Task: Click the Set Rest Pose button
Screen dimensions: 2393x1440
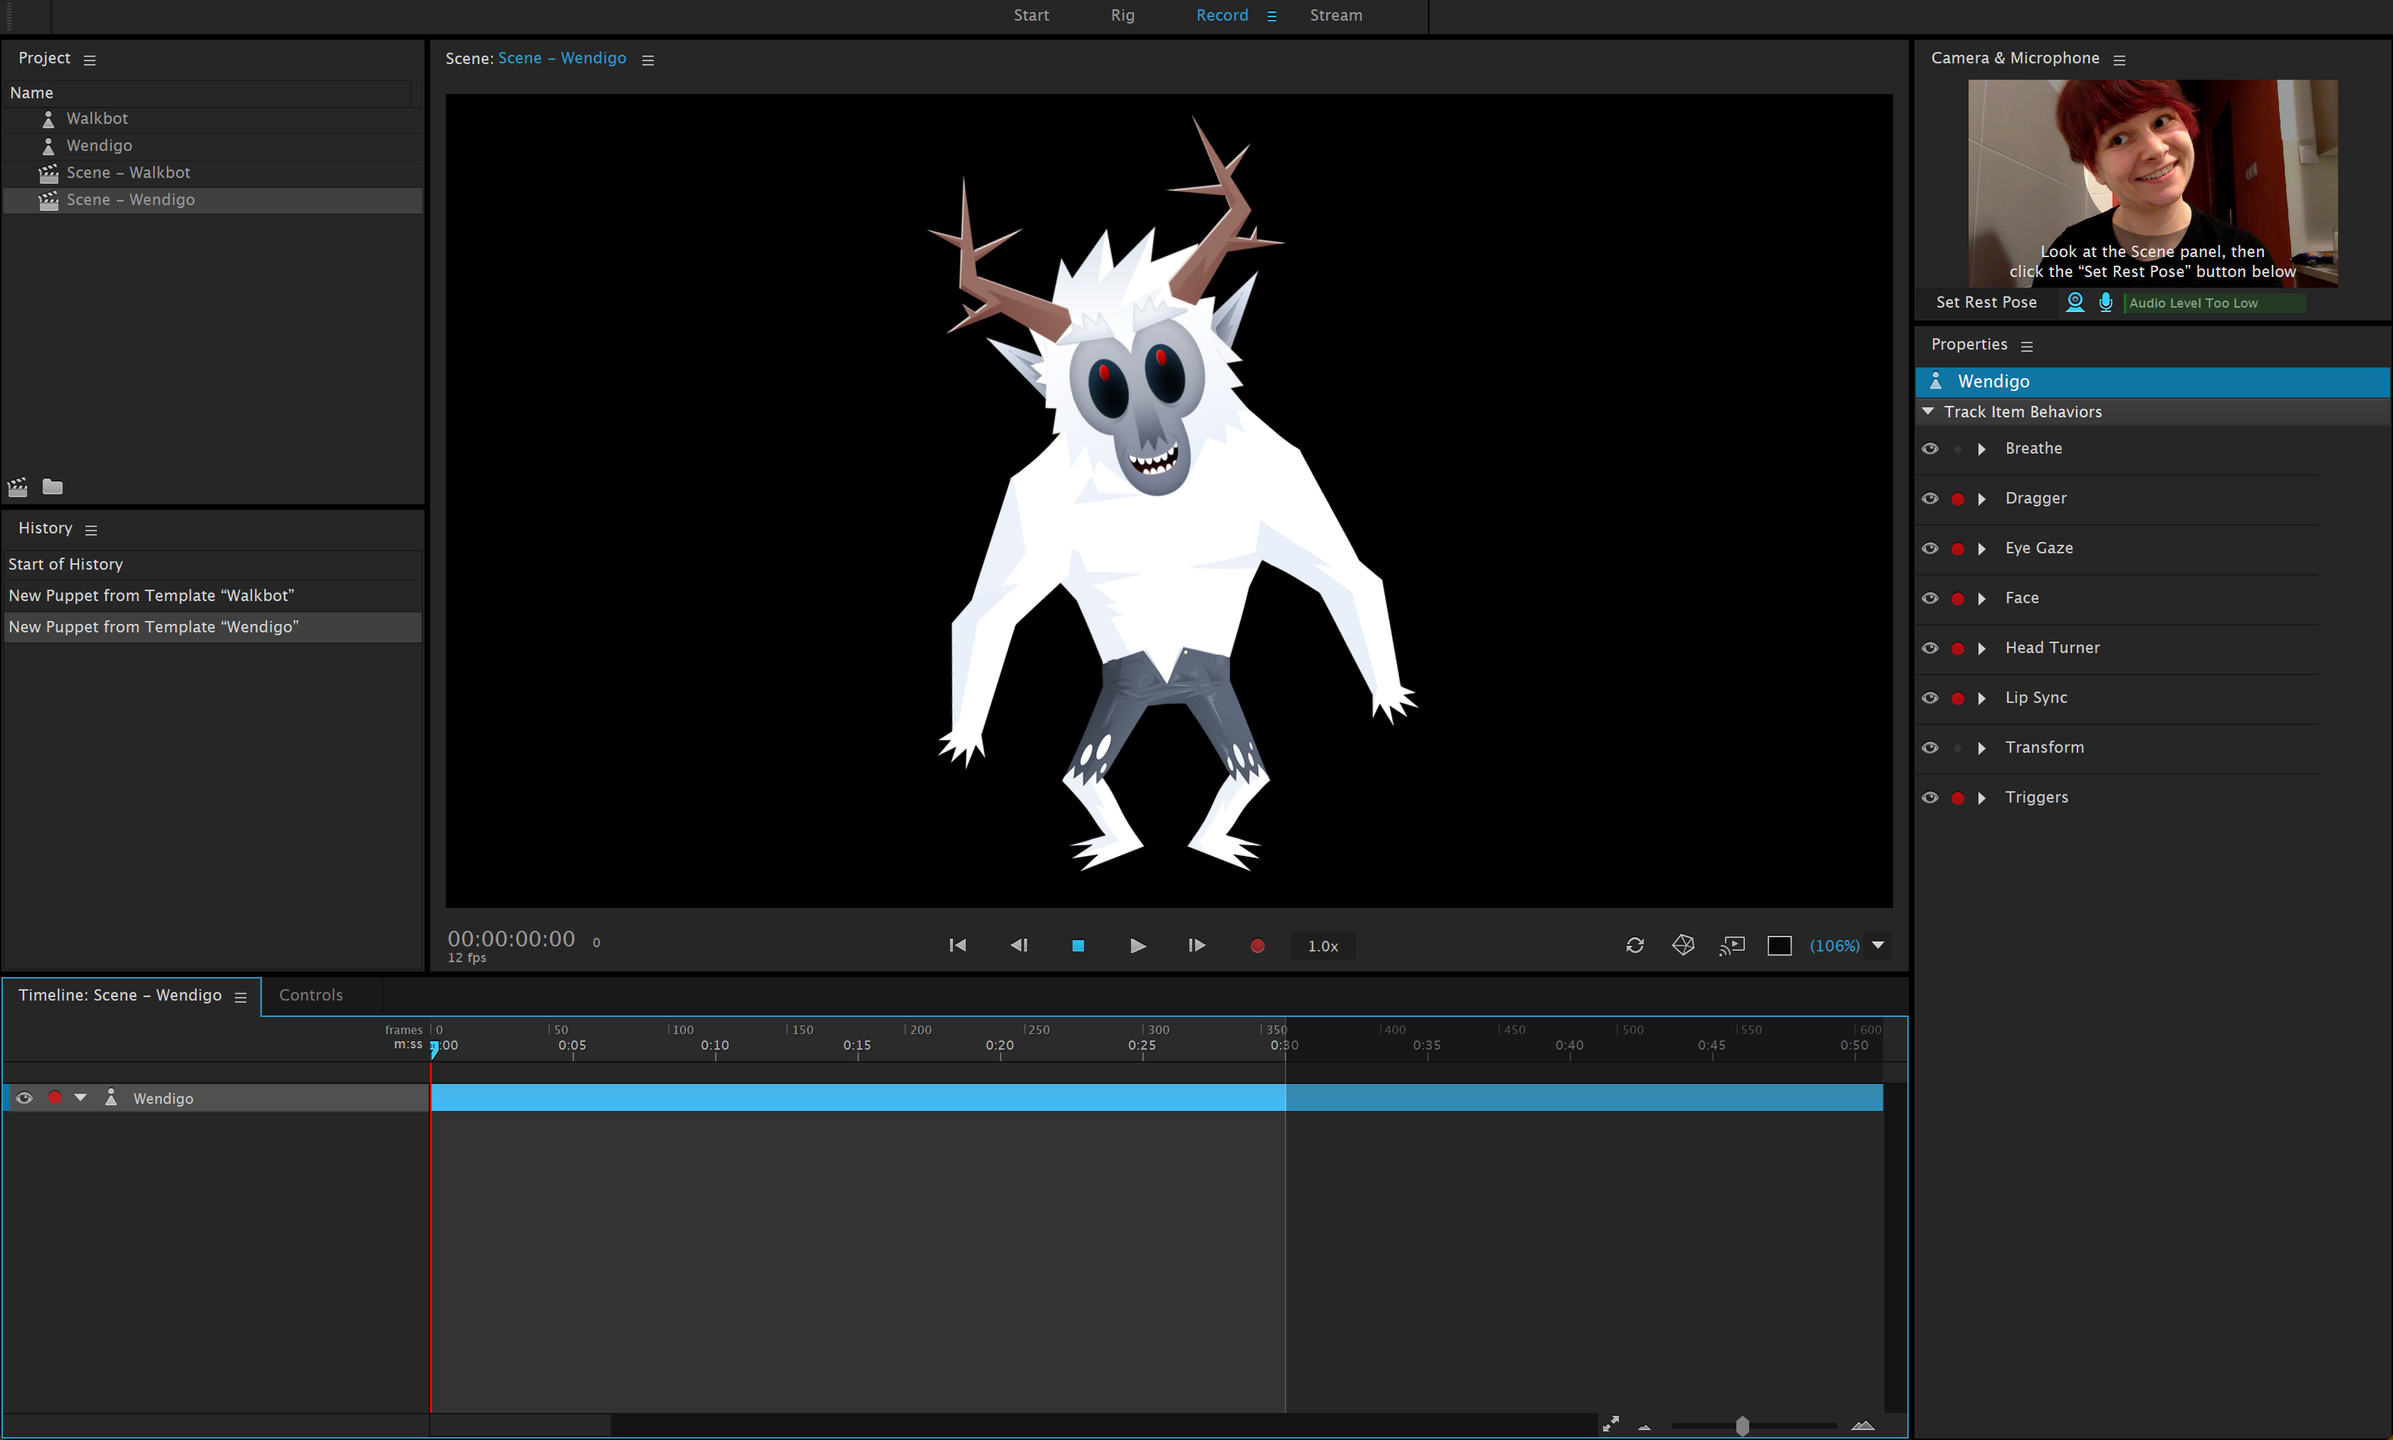Action: 1985,302
